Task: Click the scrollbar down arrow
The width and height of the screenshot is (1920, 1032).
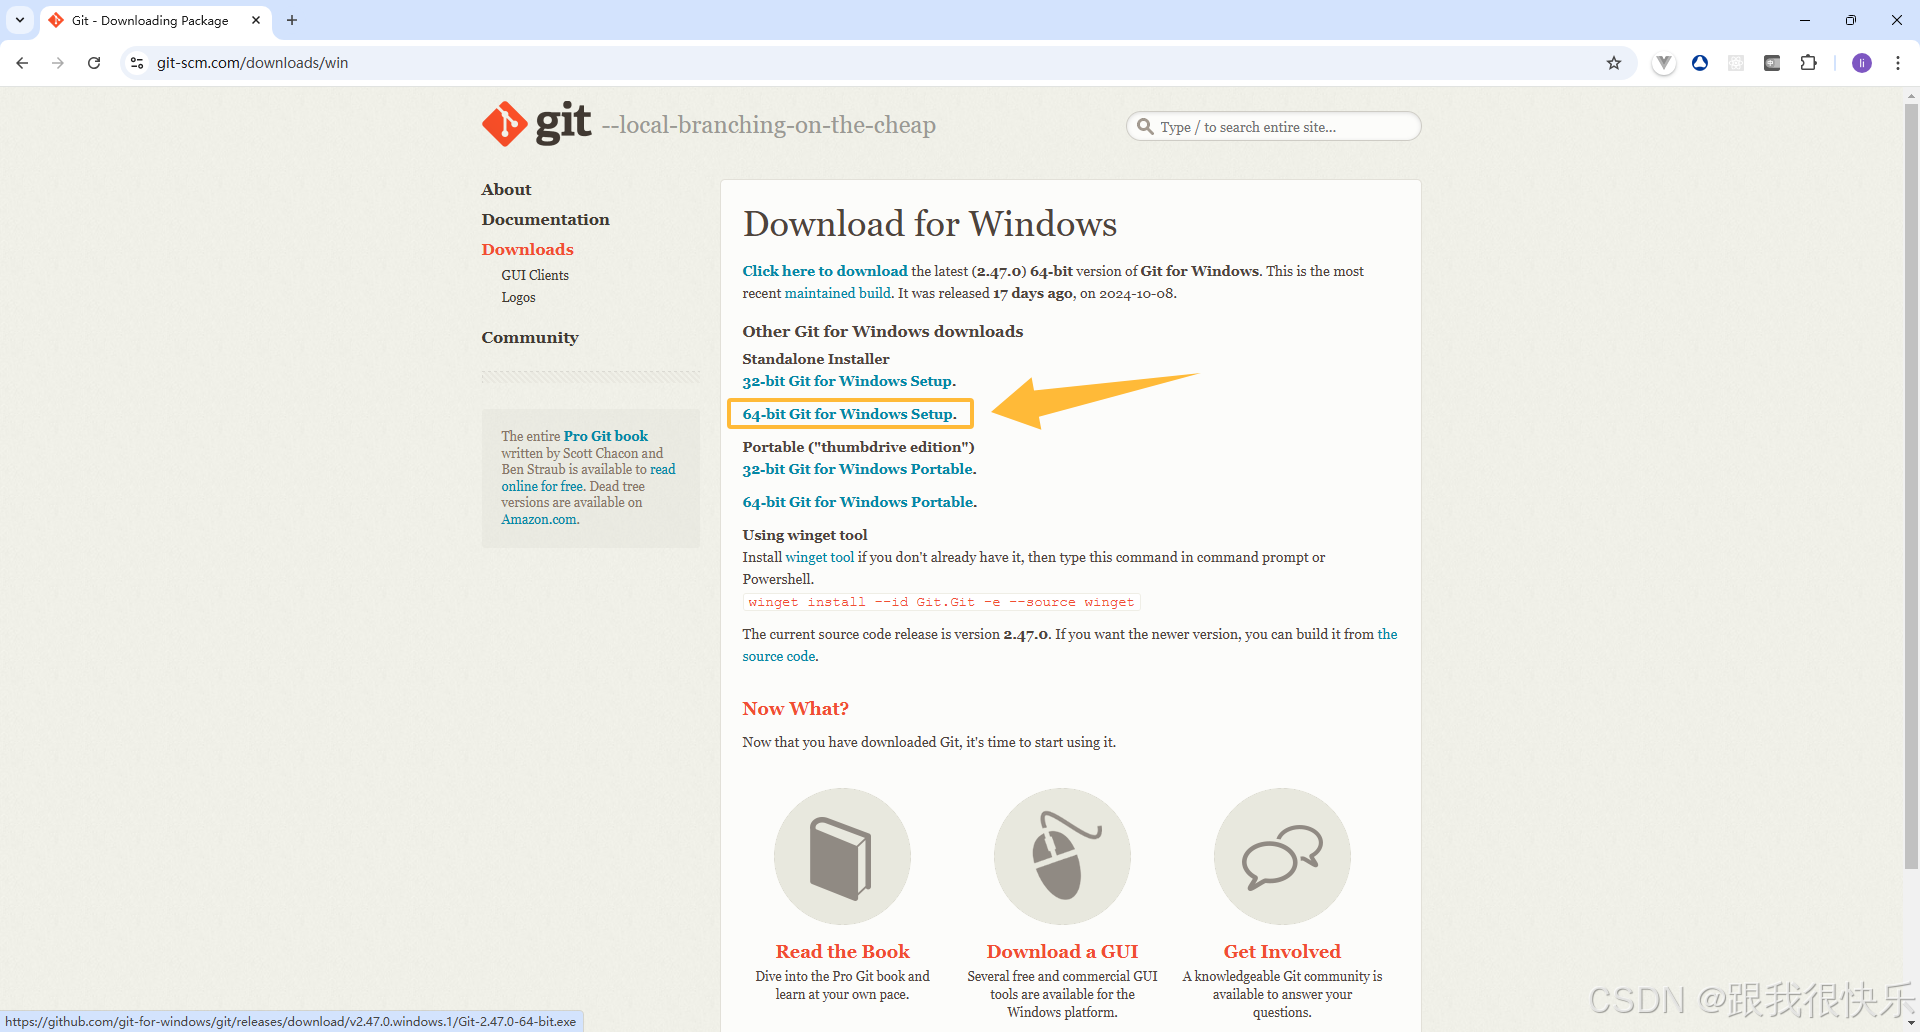Action: click(1911, 1023)
